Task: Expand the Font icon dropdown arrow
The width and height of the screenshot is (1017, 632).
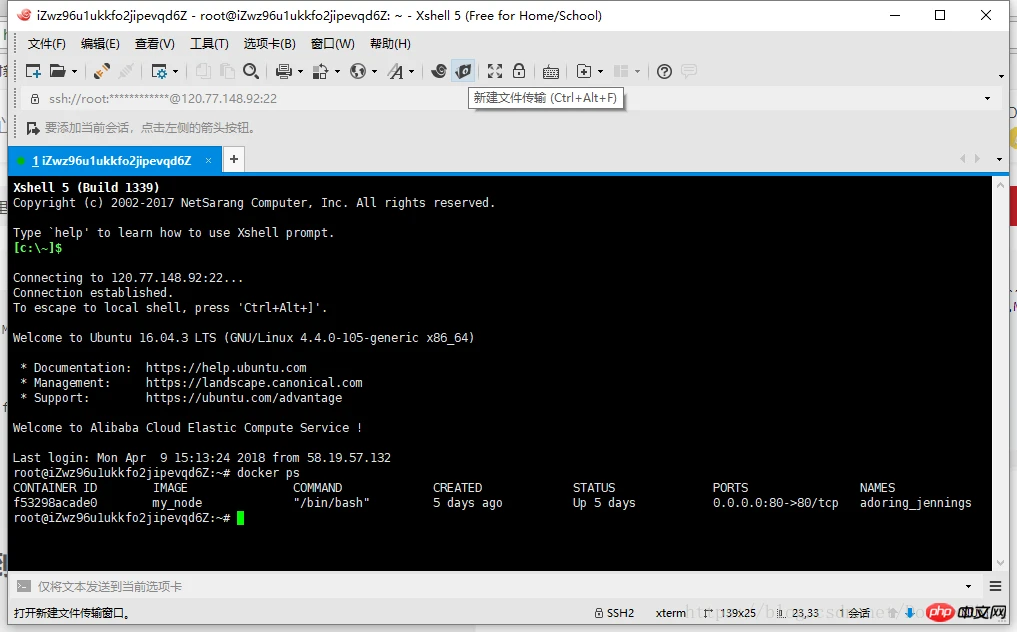Action: click(x=411, y=71)
